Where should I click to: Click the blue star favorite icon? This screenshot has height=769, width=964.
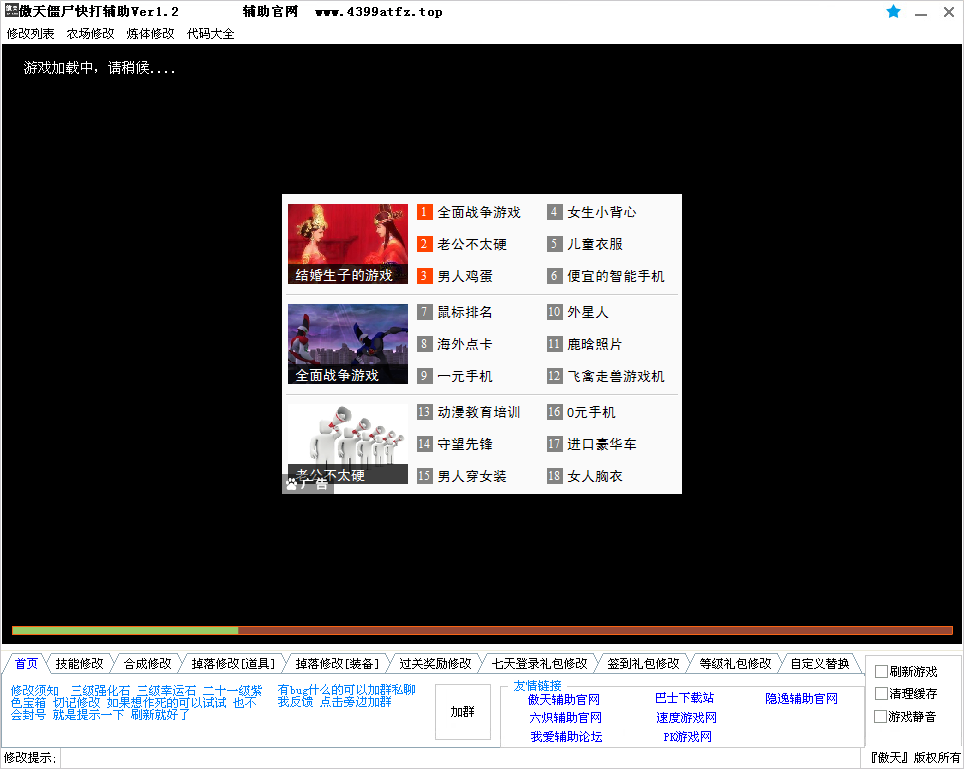tap(893, 12)
